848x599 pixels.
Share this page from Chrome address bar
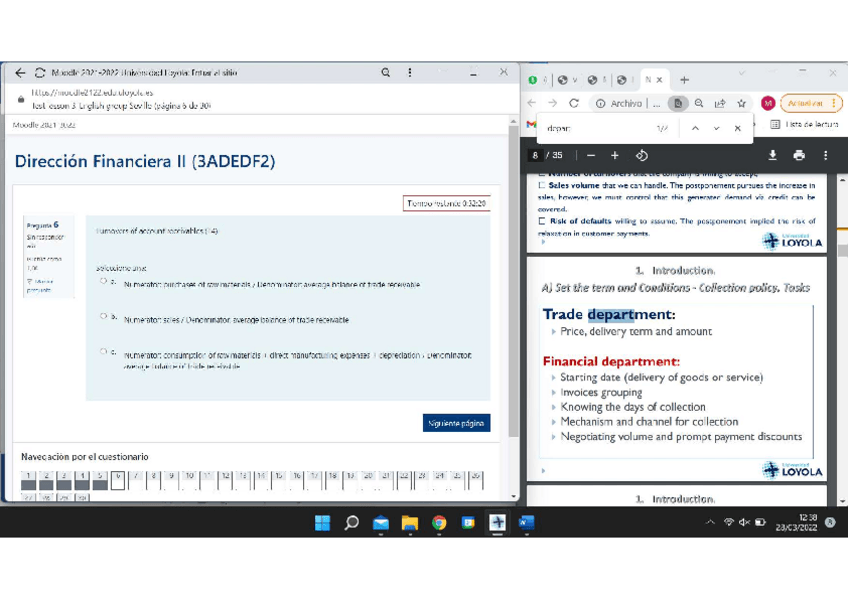(x=720, y=103)
